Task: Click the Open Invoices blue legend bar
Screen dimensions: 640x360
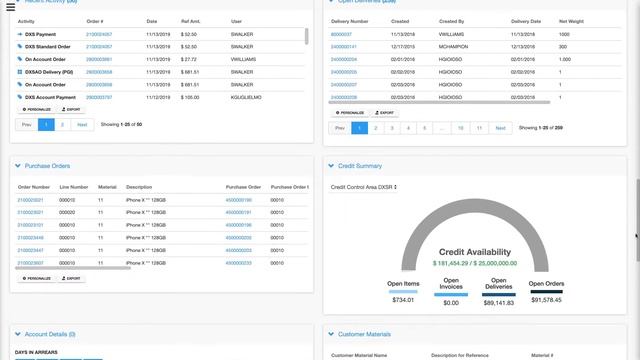Action: (451, 294)
